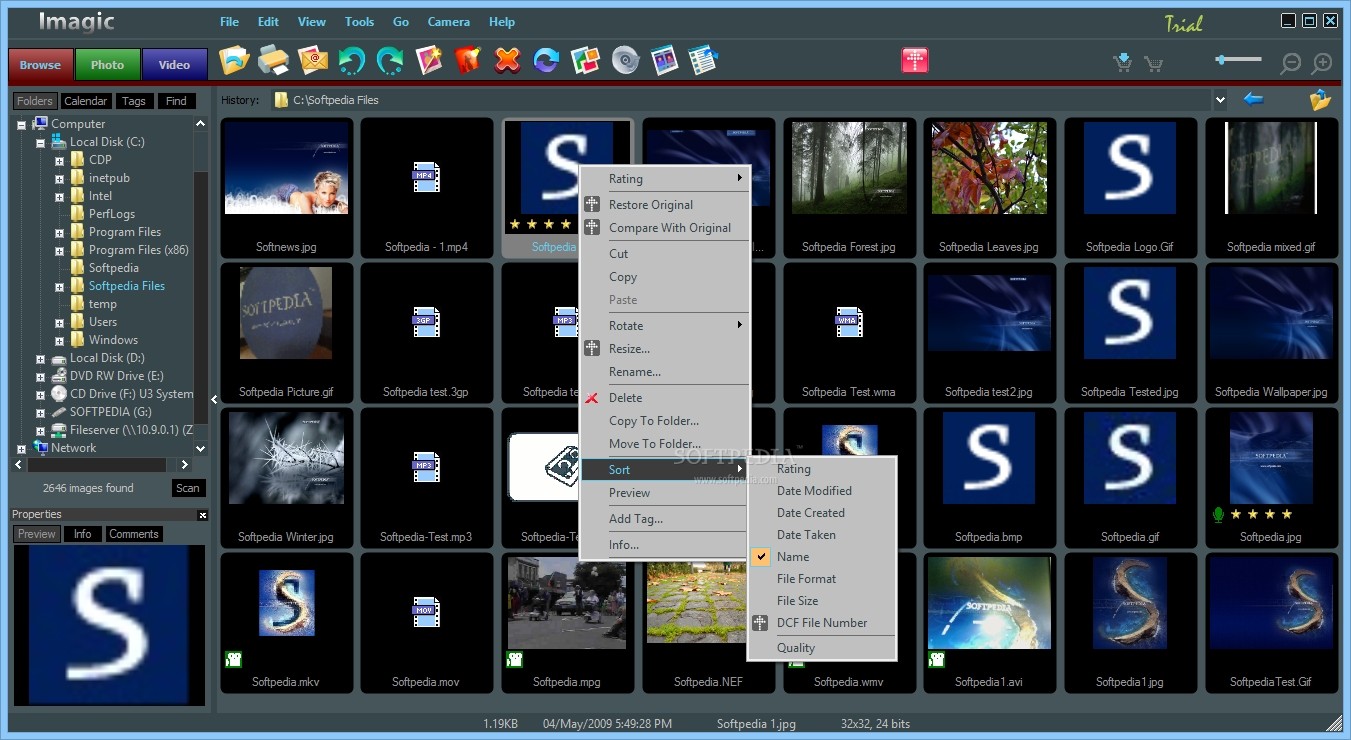The width and height of the screenshot is (1351, 740).
Task: Click the red effects icon in toolbar
Action: [x=468, y=61]
